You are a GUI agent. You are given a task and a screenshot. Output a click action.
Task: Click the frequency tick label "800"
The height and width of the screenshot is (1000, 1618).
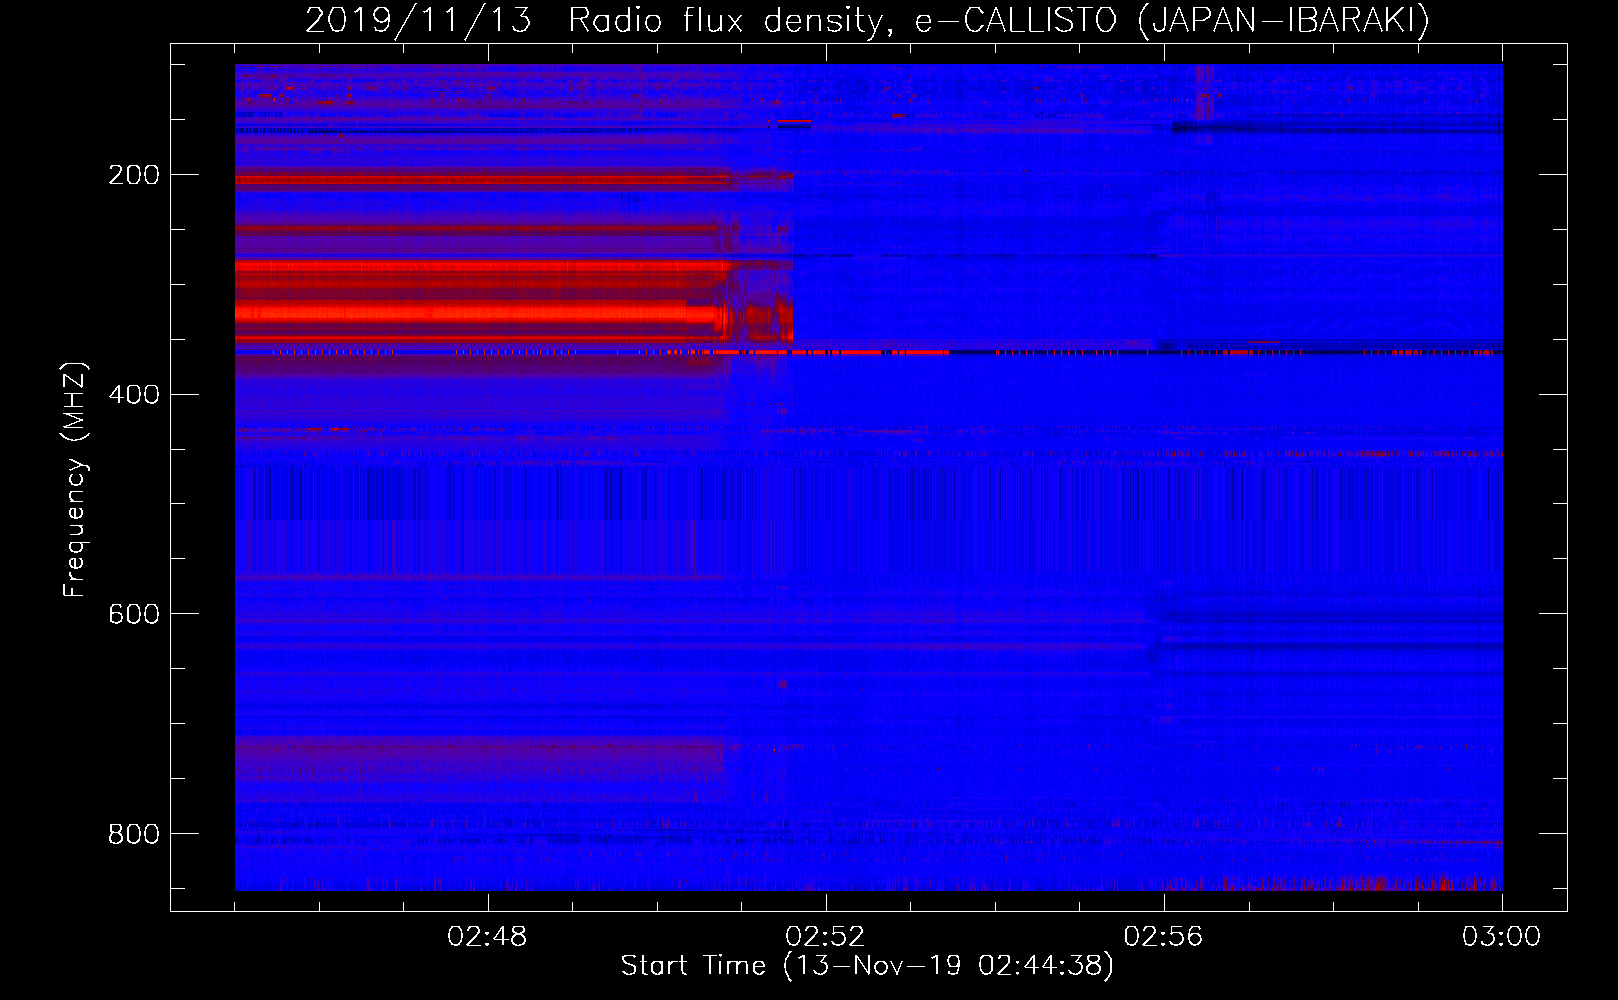click(134, 834)
